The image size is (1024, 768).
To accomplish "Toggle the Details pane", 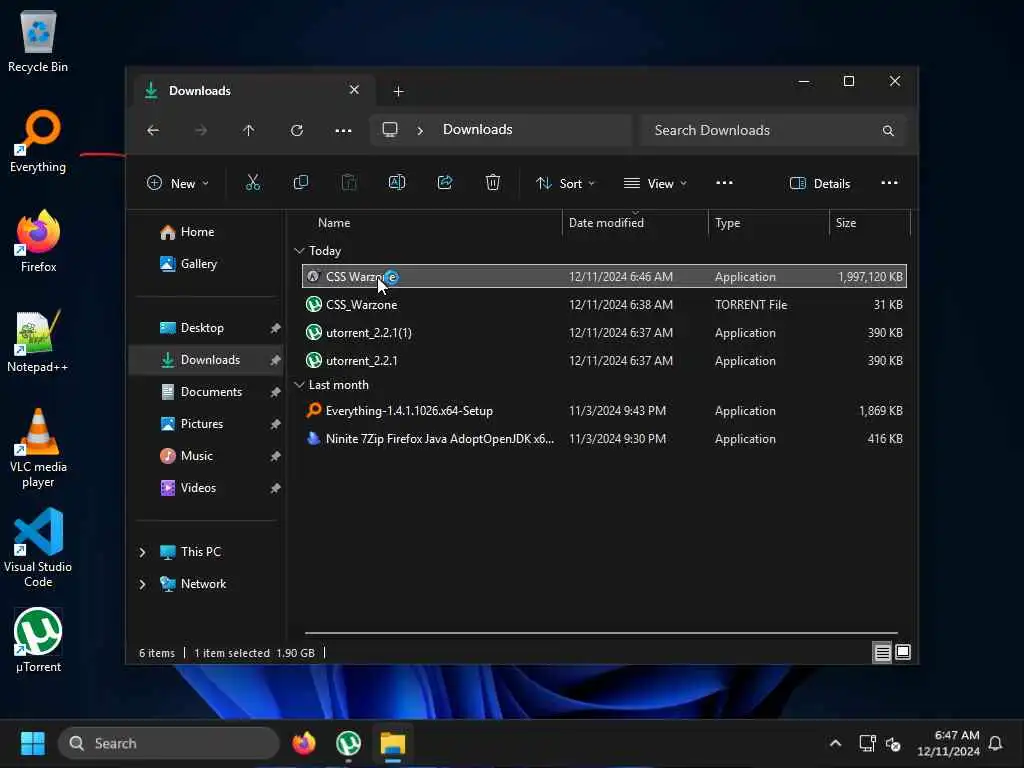I will pyautogui.click(x=820, y=184).
